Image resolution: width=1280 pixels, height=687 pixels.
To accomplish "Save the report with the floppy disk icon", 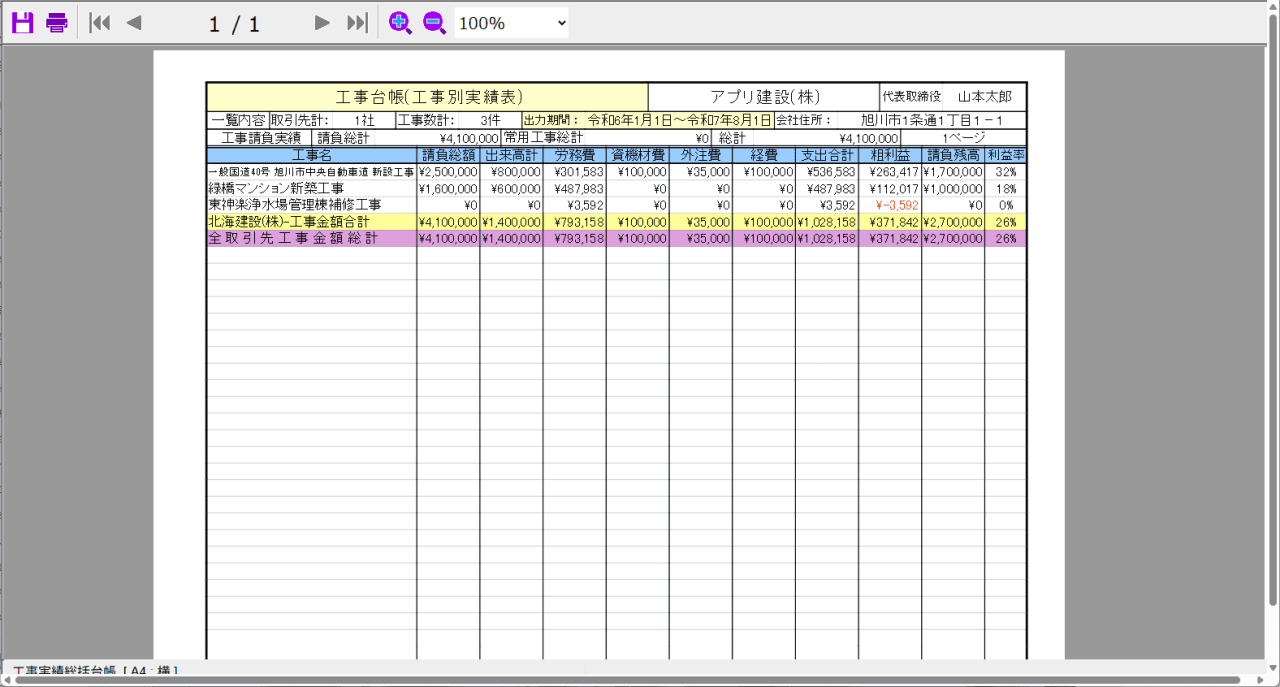I will click(22, 23).
